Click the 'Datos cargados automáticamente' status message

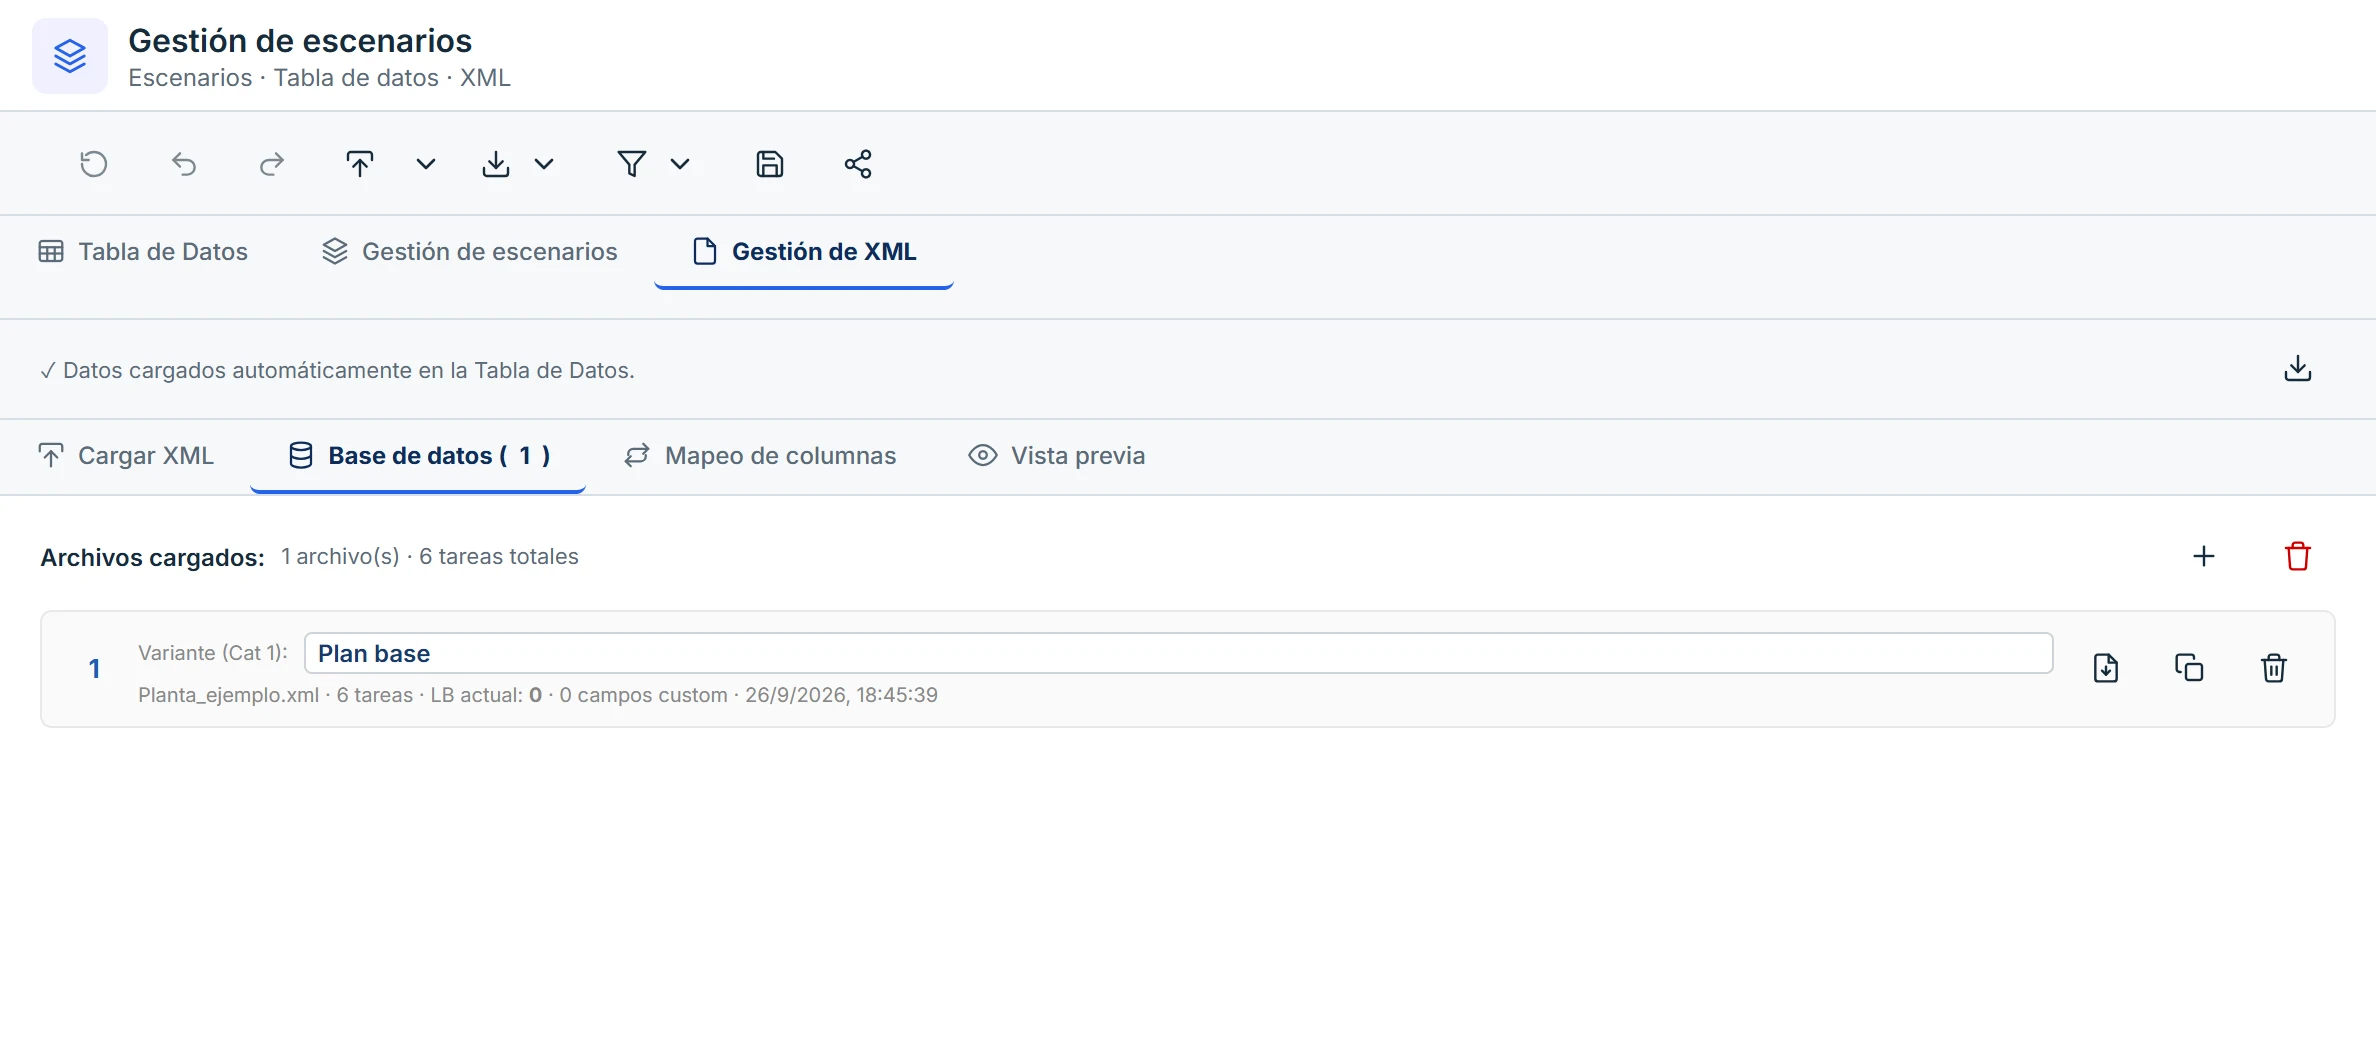(x=337, y=371)
